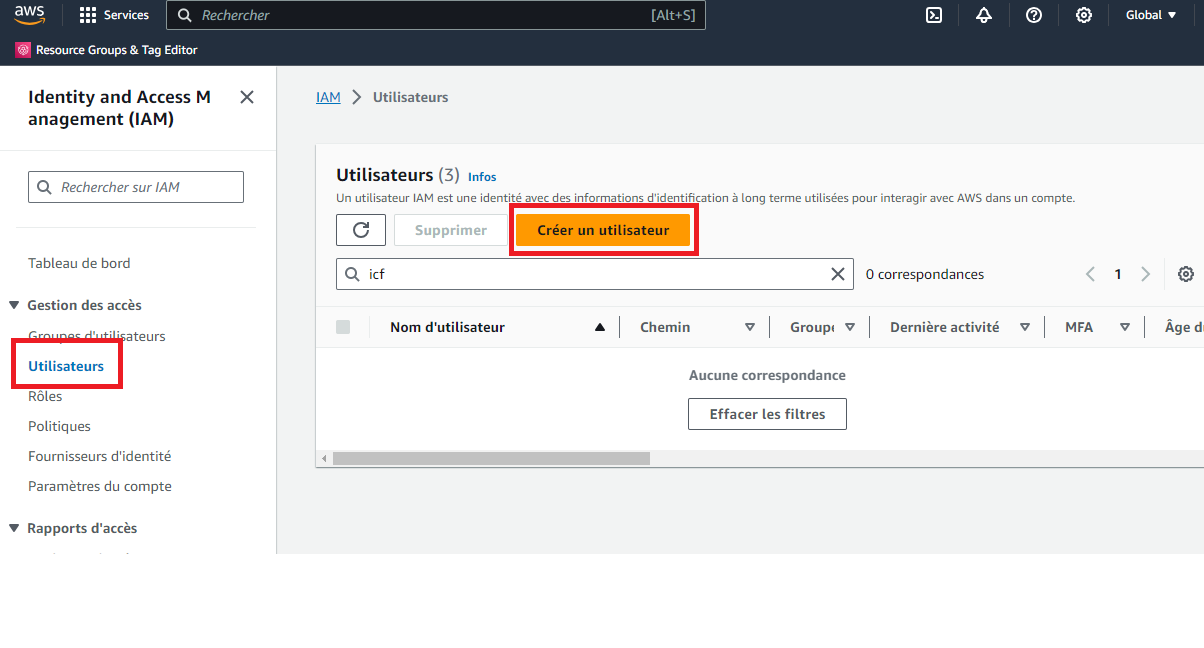The width and height of the screenshot is (1204, 648).
Task: Open Fournisseurs d'identité page
Action: (100, 456)
